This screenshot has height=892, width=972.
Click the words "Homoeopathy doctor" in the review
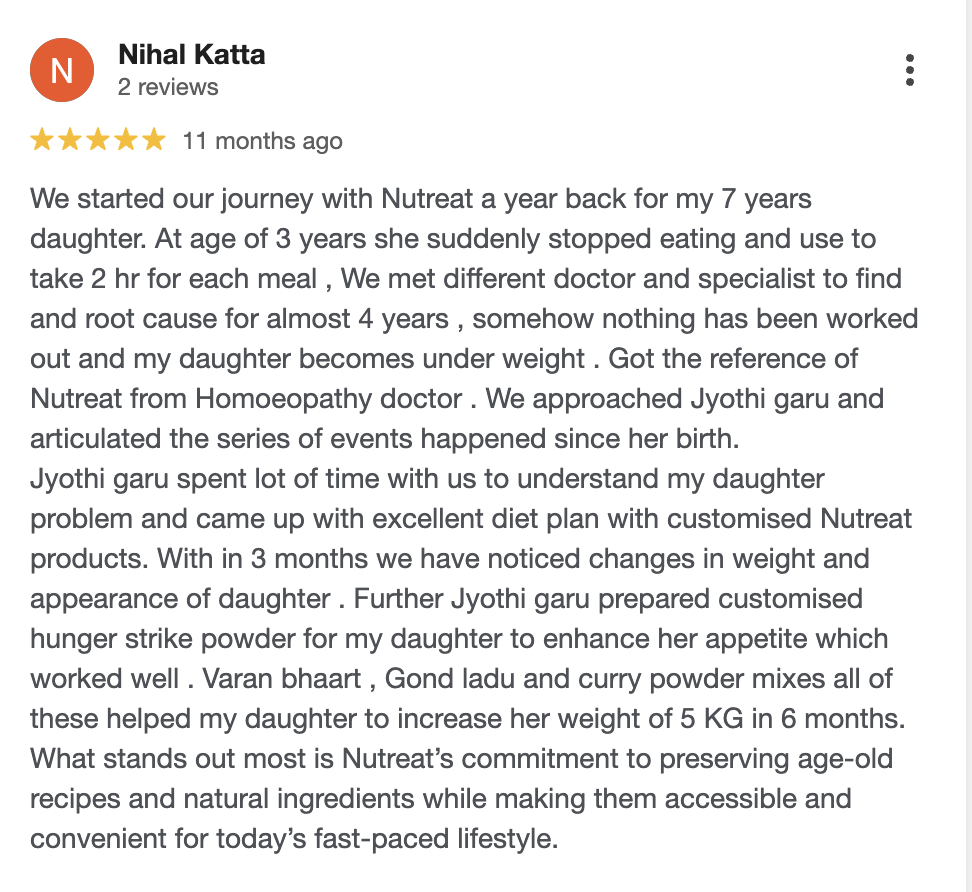click(x=329, y=399)
